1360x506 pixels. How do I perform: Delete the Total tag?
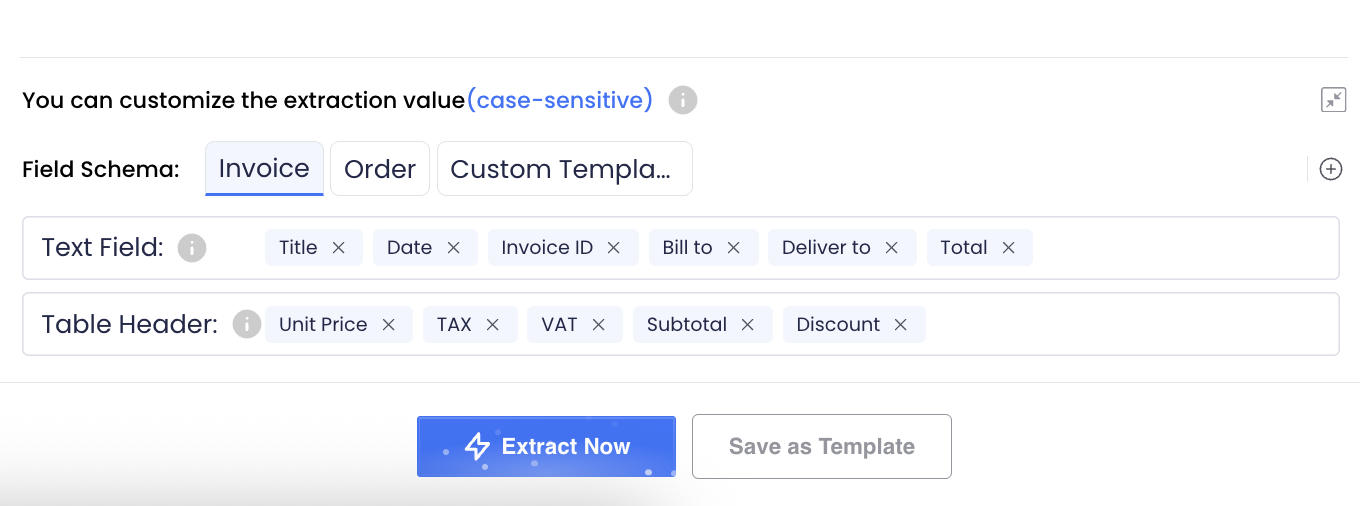coord(1009,248)
